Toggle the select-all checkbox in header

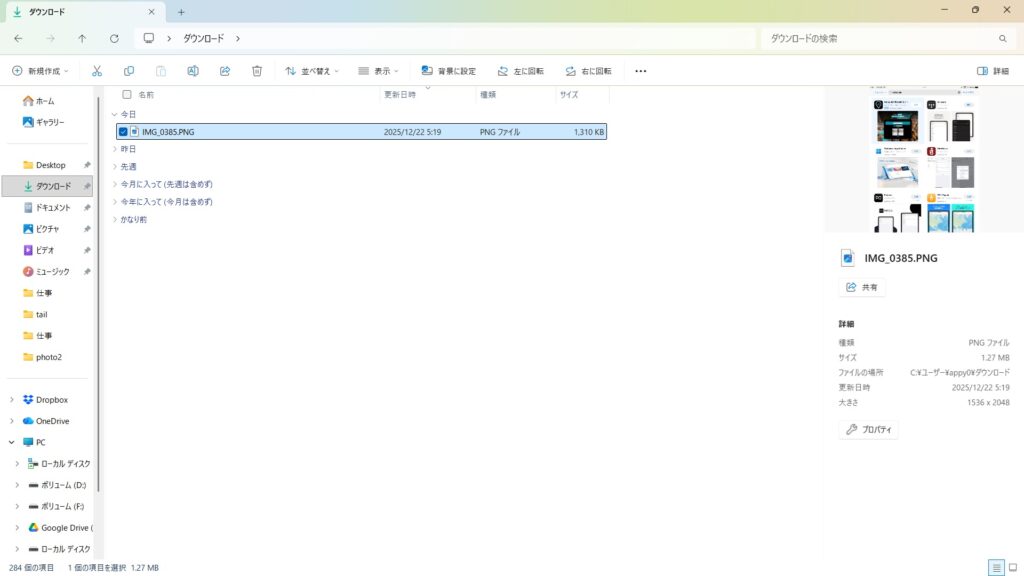tap(126, 94)
